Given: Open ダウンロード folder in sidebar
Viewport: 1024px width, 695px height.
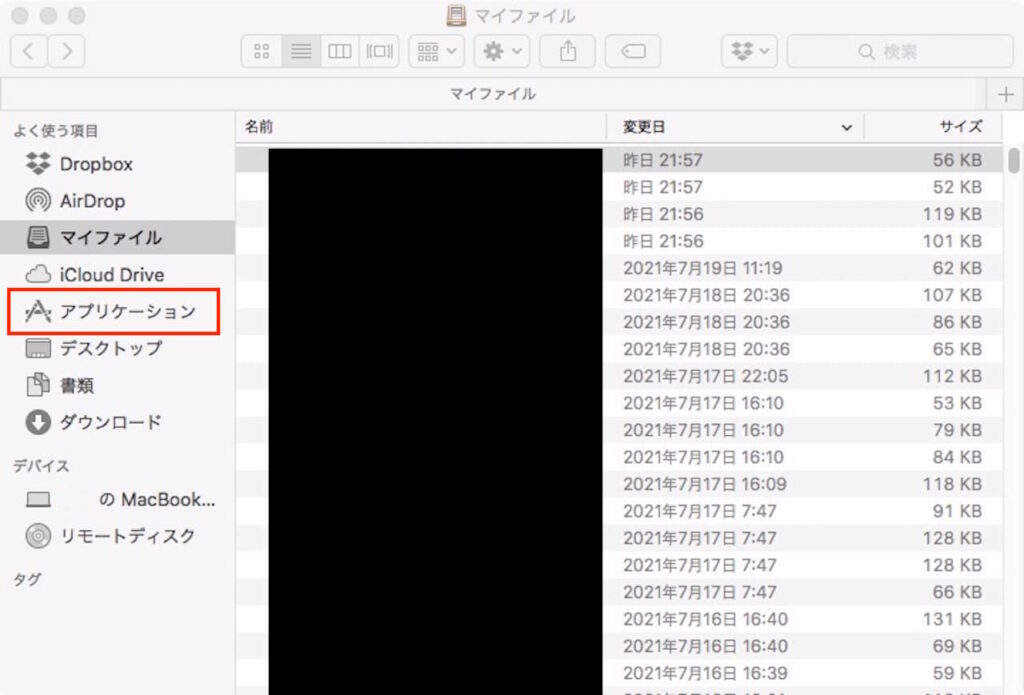Looking at the screenshot, I should 110,422.
